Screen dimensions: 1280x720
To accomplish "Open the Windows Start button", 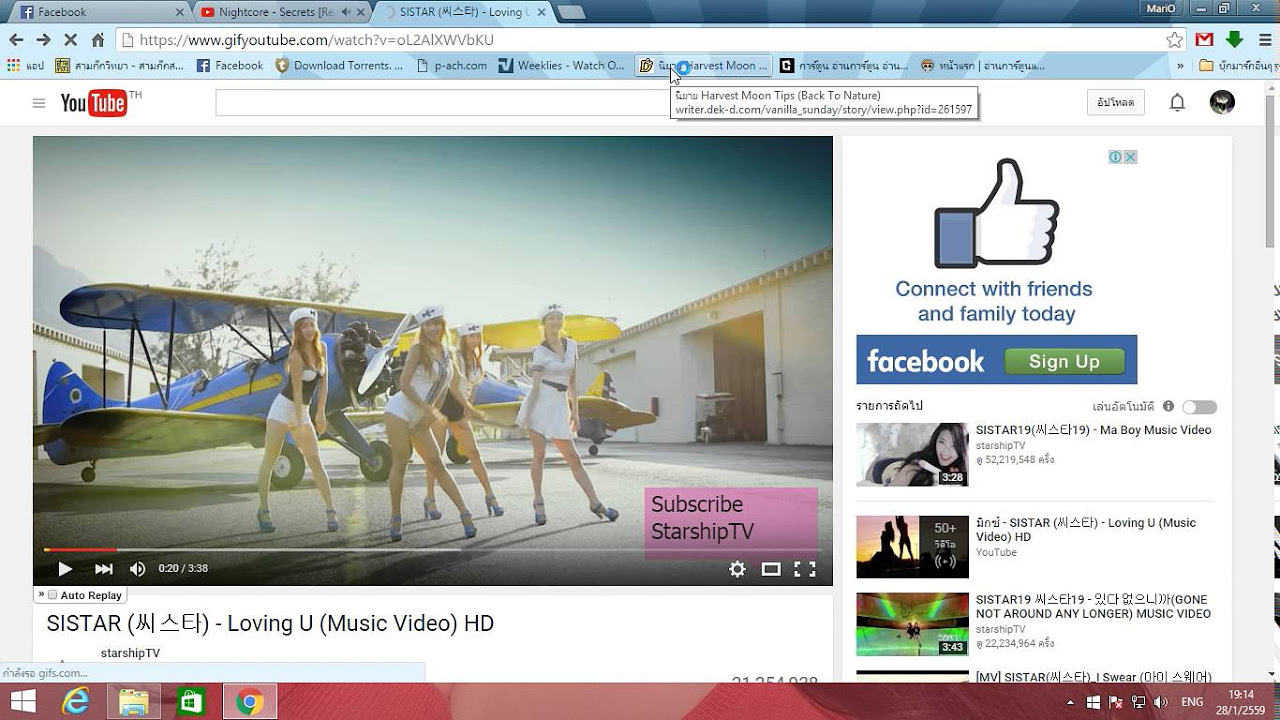I will tap(22, 702).
